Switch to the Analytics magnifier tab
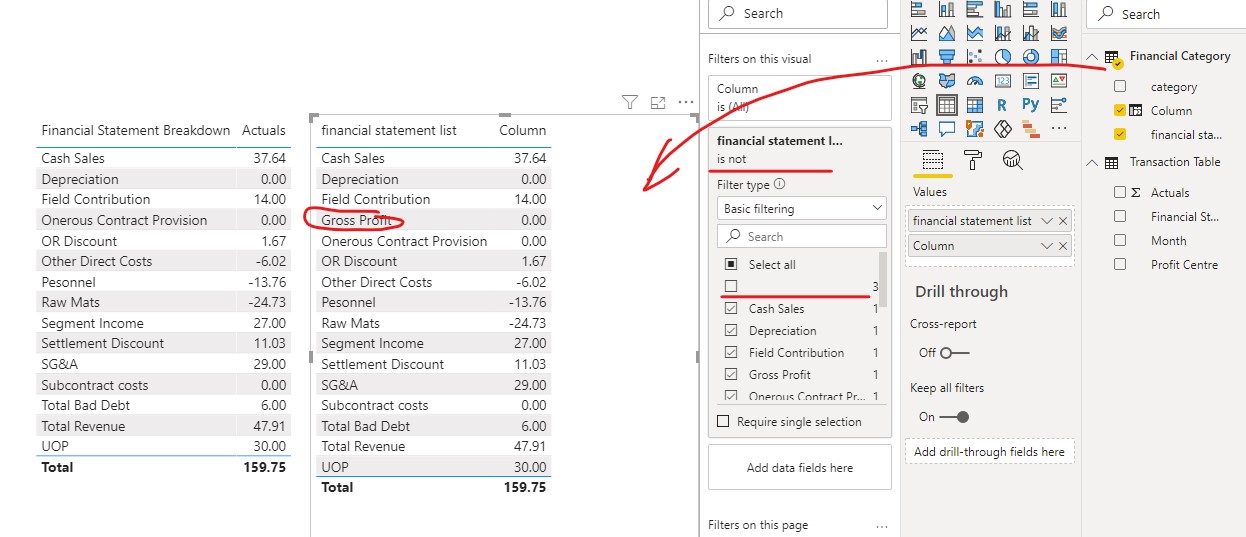Image resolution: width=1246 pixels, height=537 pixels. (x=1012, y=161)
